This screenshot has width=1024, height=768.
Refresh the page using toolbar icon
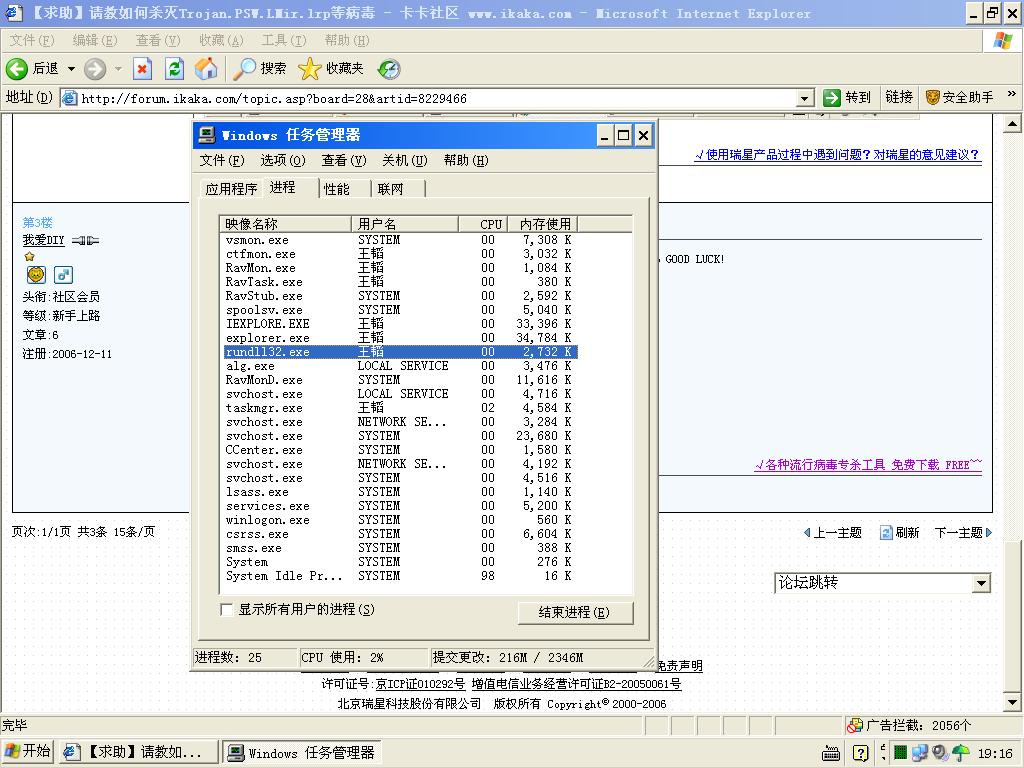(x=174, y=68)
